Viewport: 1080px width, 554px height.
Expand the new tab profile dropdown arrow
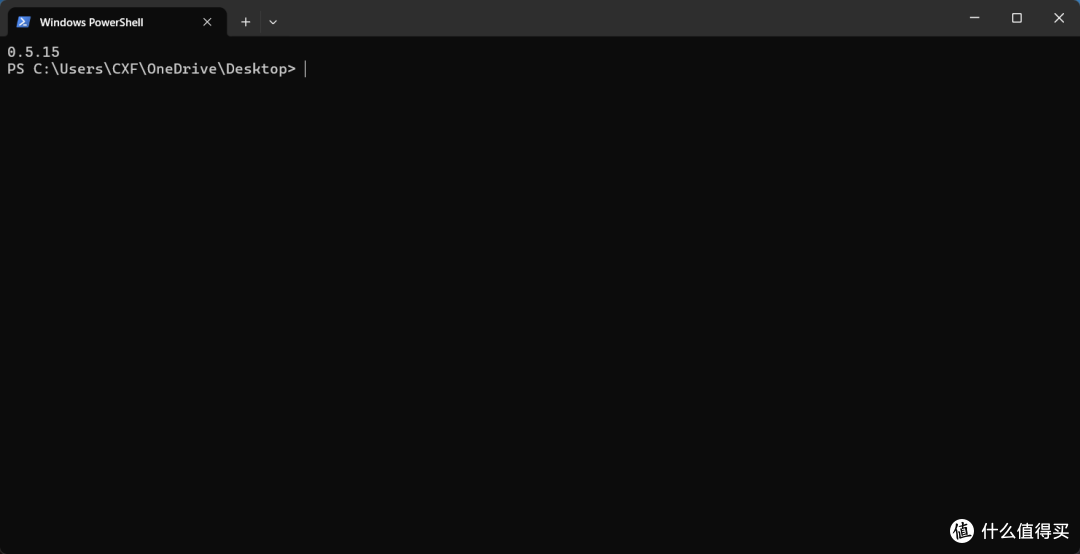tap(273, 22)
